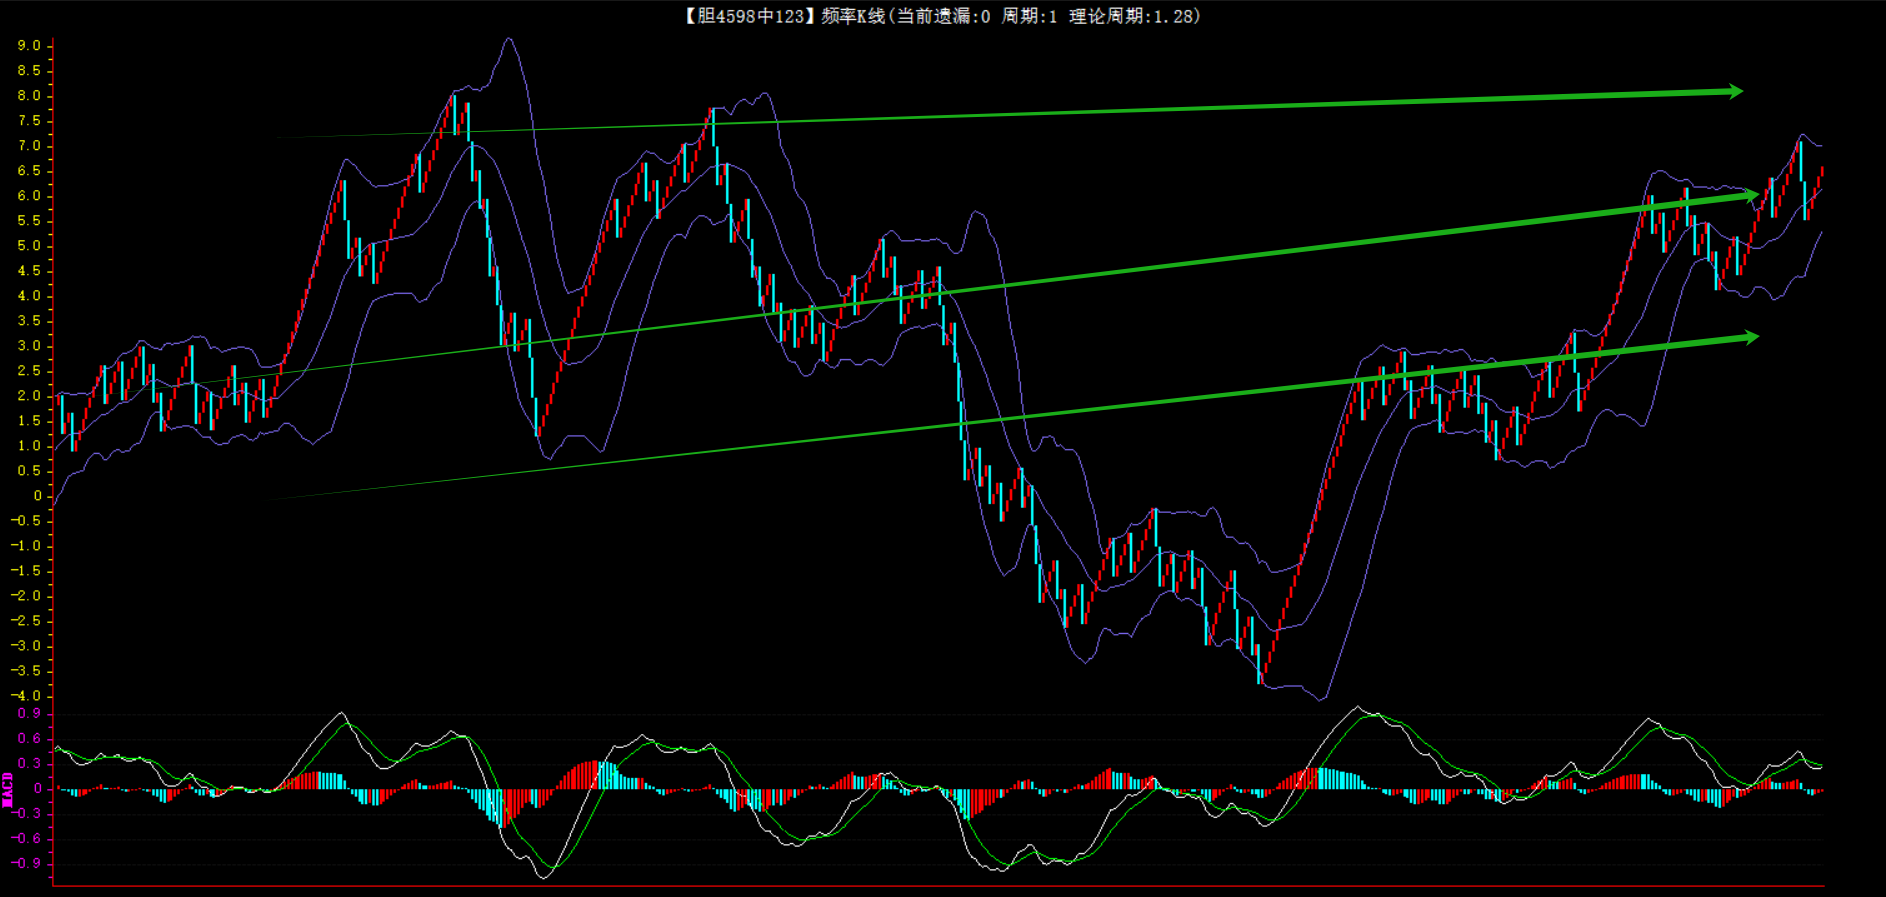Click the 9.0 label on the price axis

pyautogui.click(x=29, y=46)
